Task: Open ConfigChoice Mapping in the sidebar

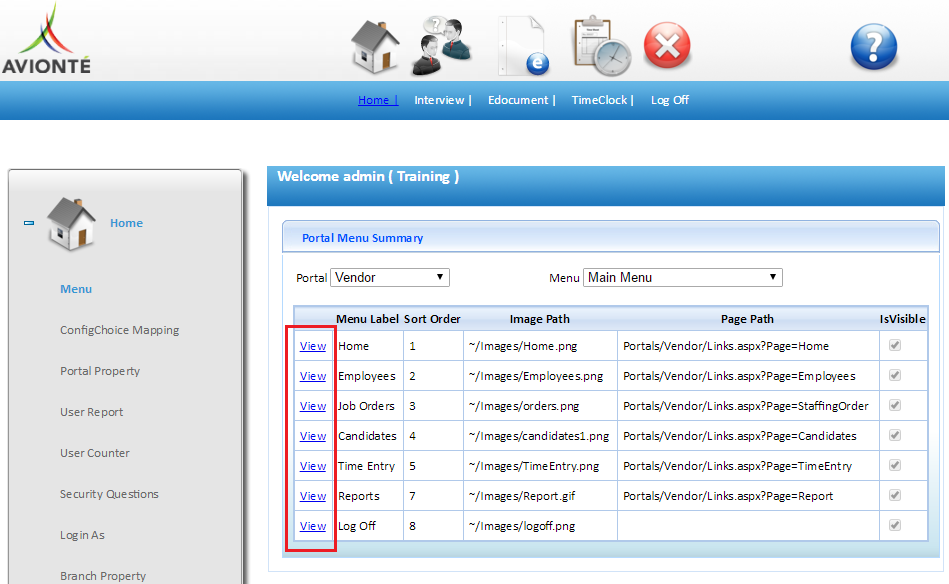Action: pyautogui.click(x=119, y=330)
